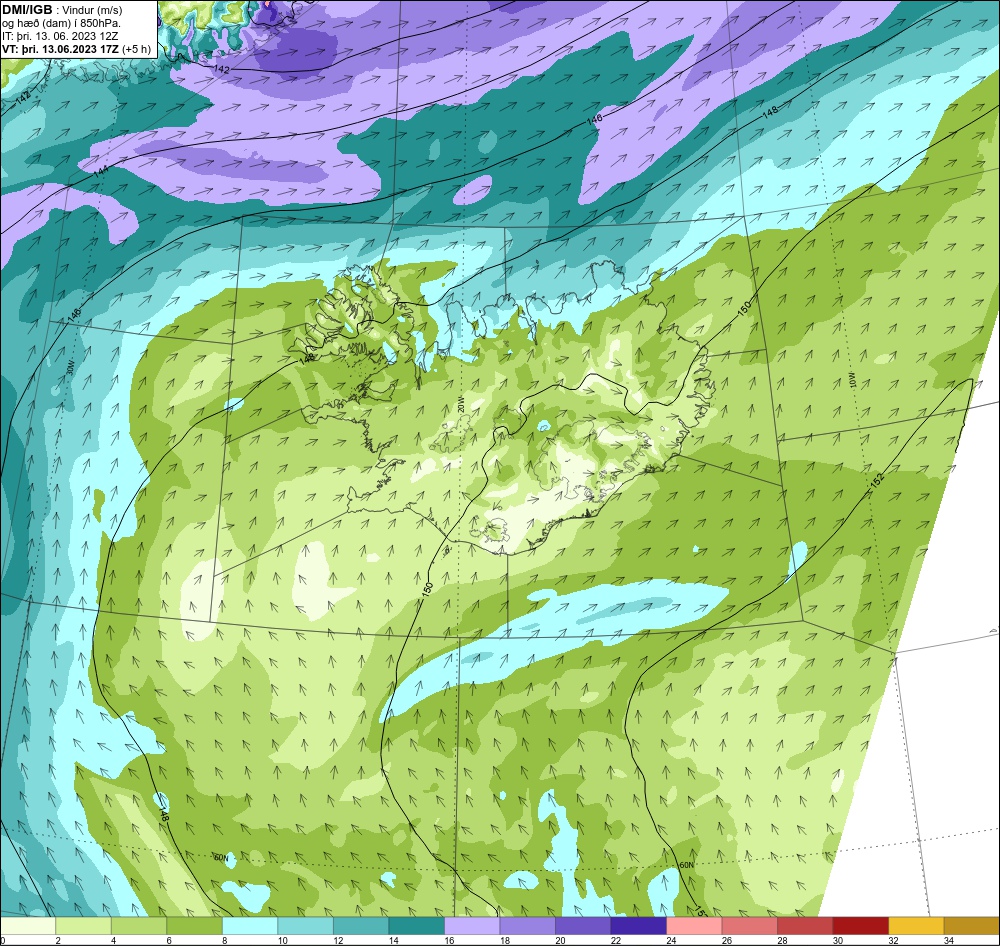The image size is (1000, 946).
Task: Select the legend tick label "24"
Action: coord(671,940)
